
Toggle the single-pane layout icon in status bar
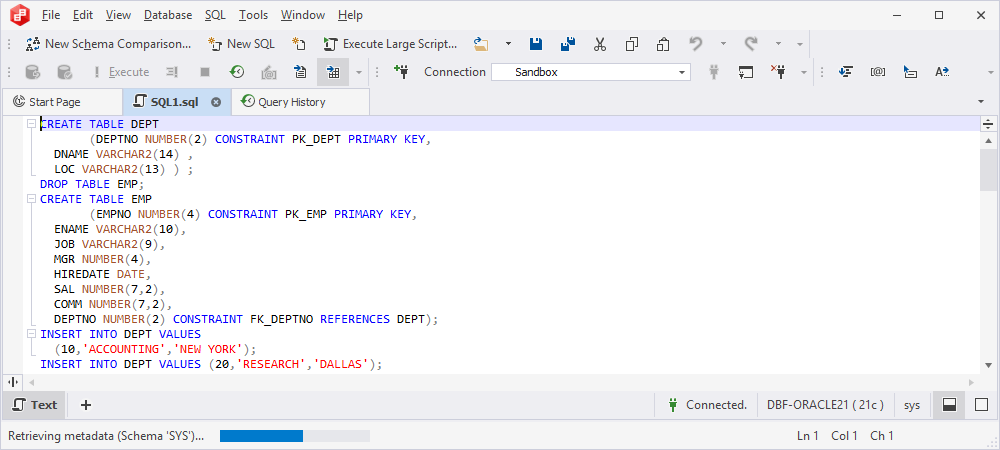(x=982, y=405)
